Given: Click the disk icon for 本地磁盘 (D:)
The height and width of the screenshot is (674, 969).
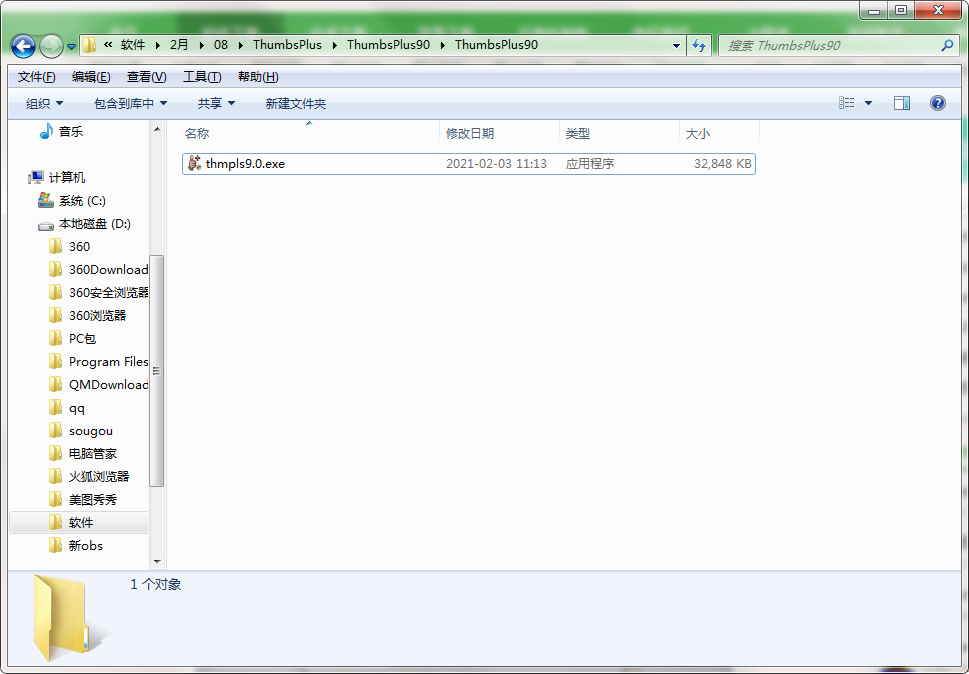Looking at the screenshot, I should click(x=46, y=225).
